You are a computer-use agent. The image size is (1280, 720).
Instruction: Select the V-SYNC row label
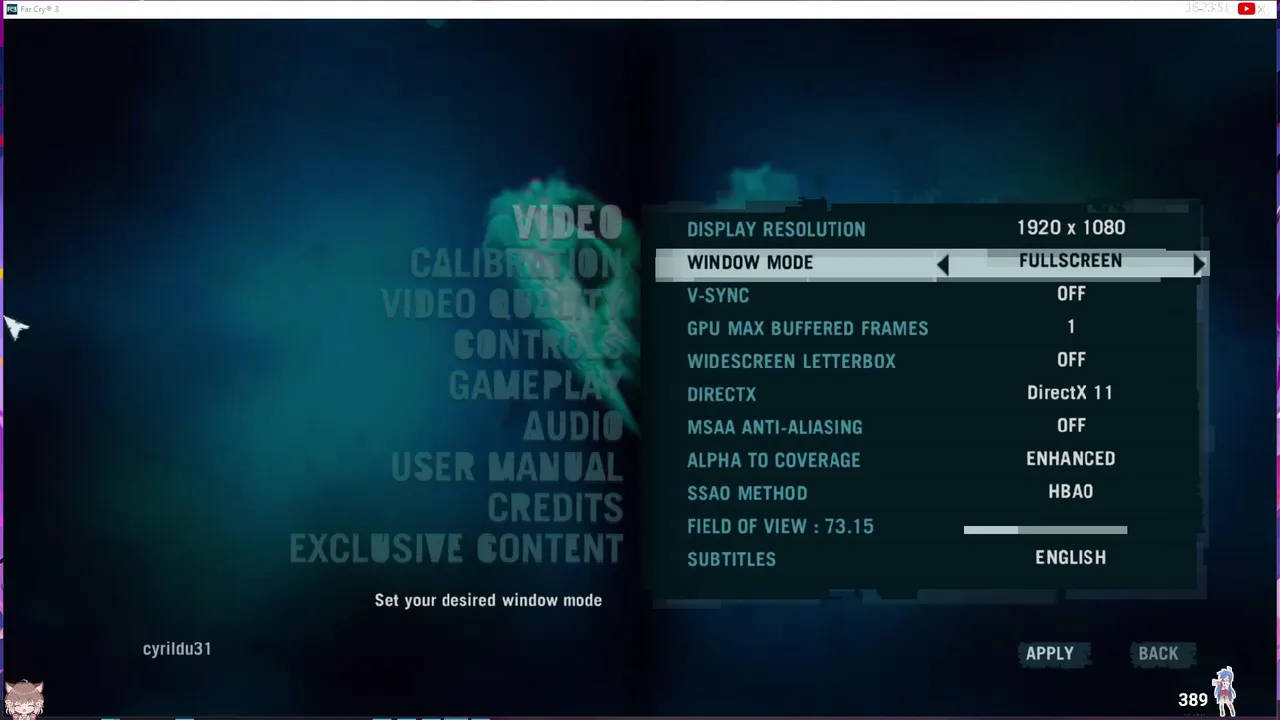(718, 296)
